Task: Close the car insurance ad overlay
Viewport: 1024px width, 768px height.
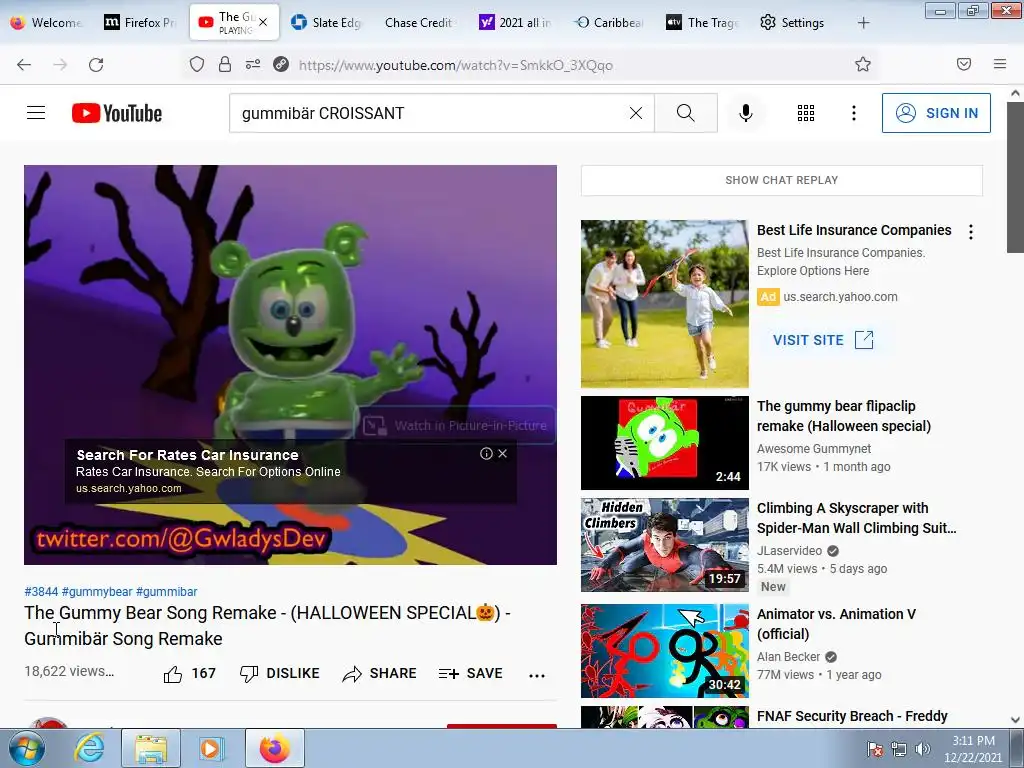Action: tap(502, 453)
